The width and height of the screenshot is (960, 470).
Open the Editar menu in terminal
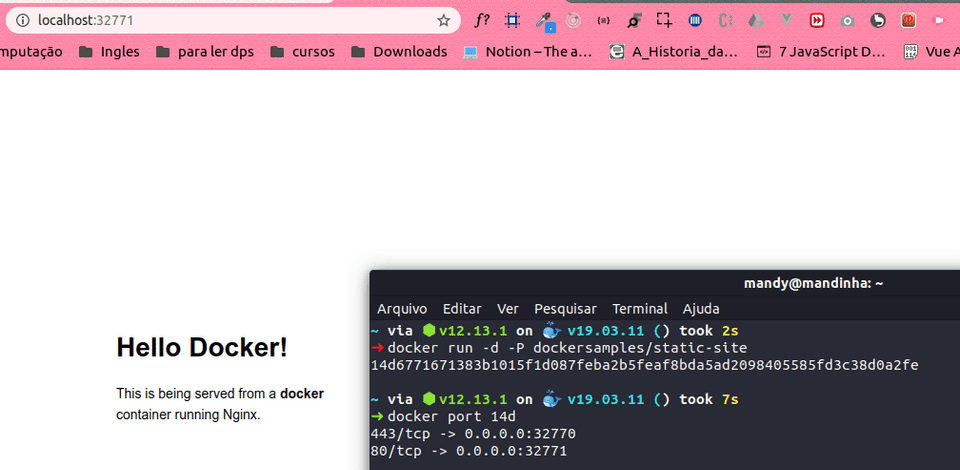[x=462, y=308]
